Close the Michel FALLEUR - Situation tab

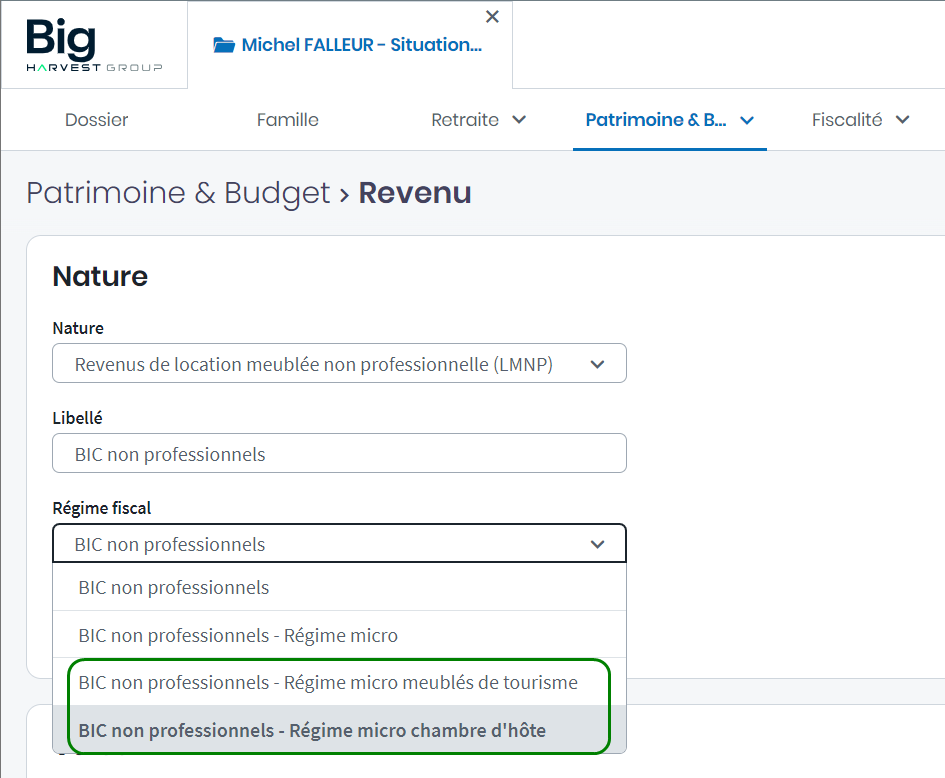point(492,17)
